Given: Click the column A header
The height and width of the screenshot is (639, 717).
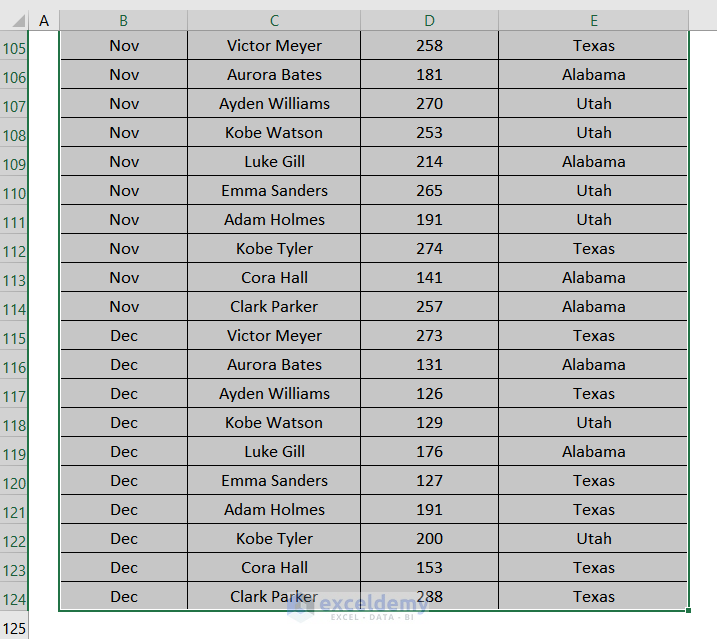Looking at the screenshot, I should pyautogui.click(x=44, y=21).
